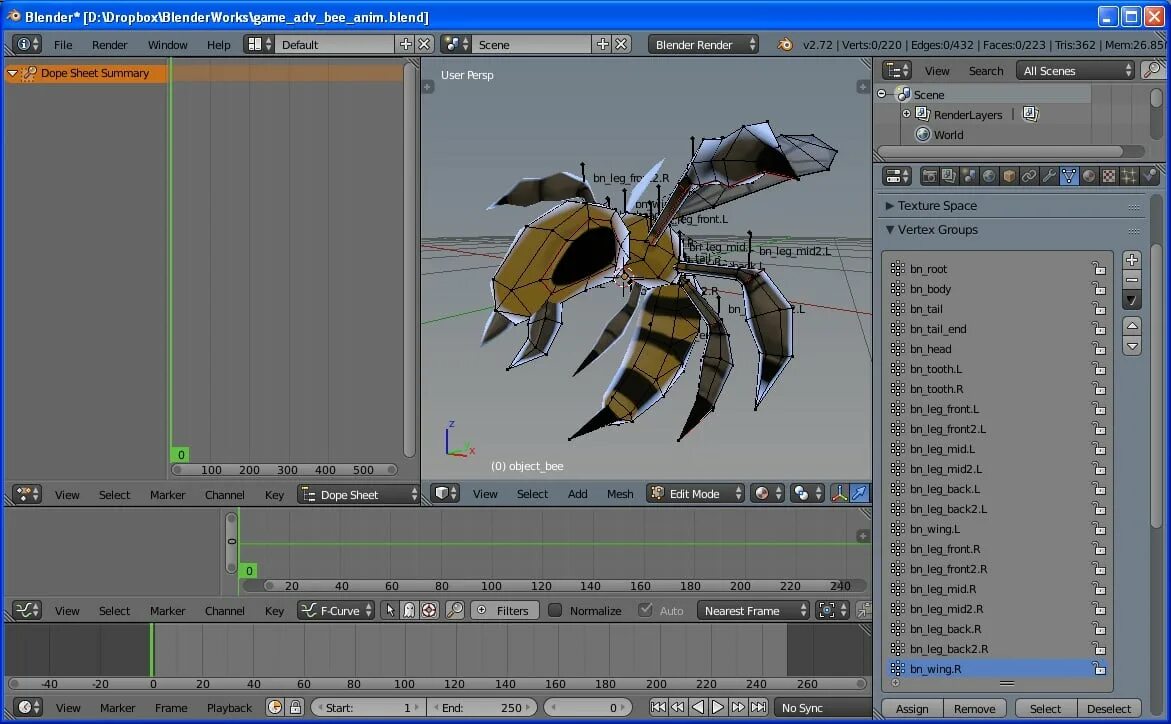
Task: Open the Object cube properties tab
Action: tap(1009, 176)
